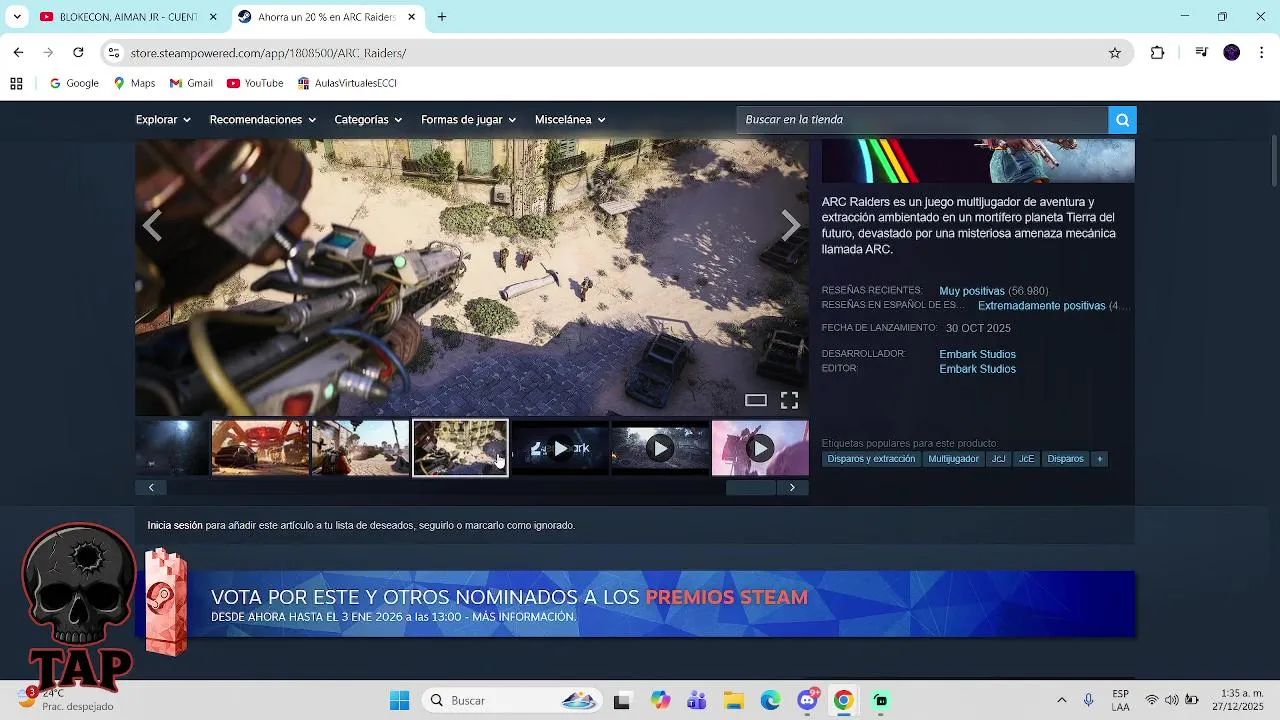Reload the page

point(78,53)
